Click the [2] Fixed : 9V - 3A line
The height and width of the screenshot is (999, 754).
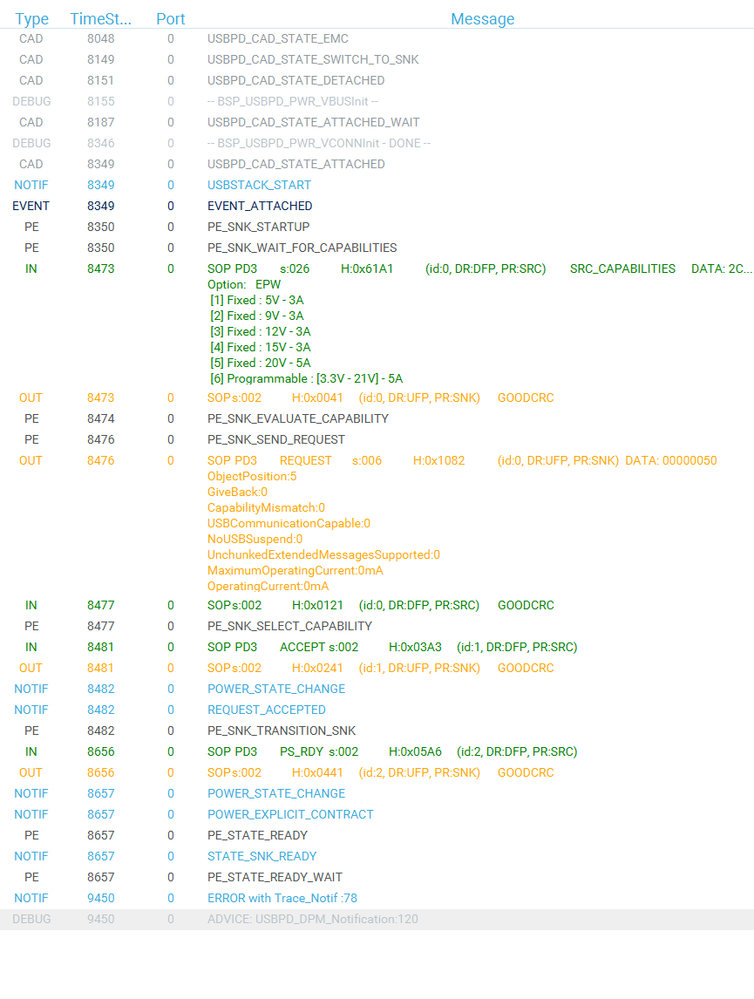coord(257,316)
